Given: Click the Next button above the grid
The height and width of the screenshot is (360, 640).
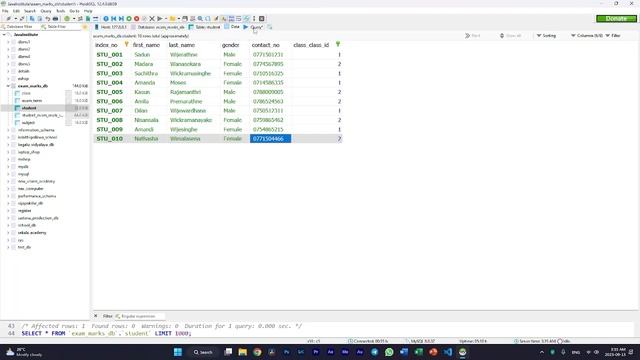Looking at the screenshot, I should click(473, 36).
